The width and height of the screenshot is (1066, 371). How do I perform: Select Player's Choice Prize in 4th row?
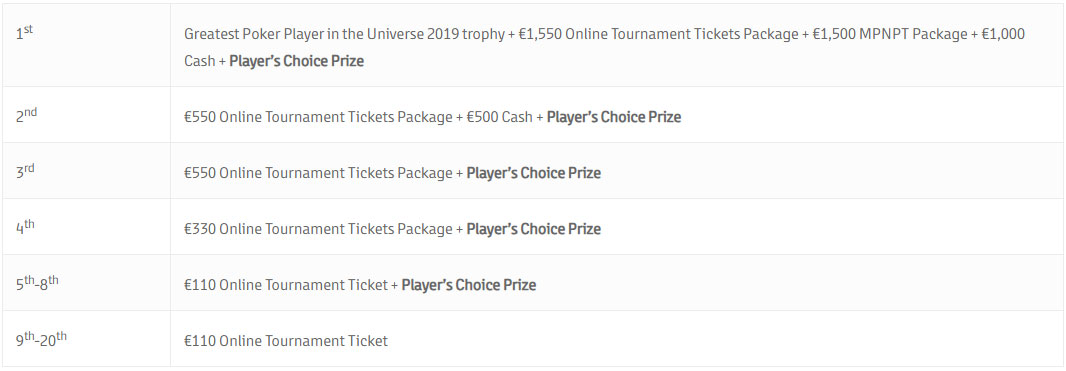[x=534, y=229]
